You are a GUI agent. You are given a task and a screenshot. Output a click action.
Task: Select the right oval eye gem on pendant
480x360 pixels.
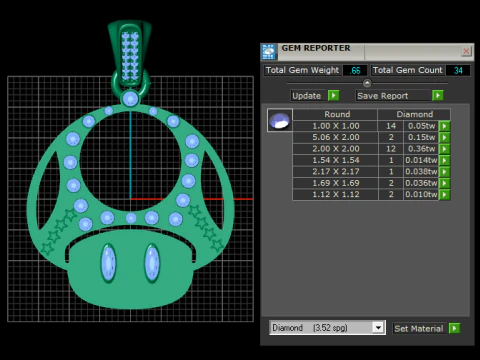point(152,263)
